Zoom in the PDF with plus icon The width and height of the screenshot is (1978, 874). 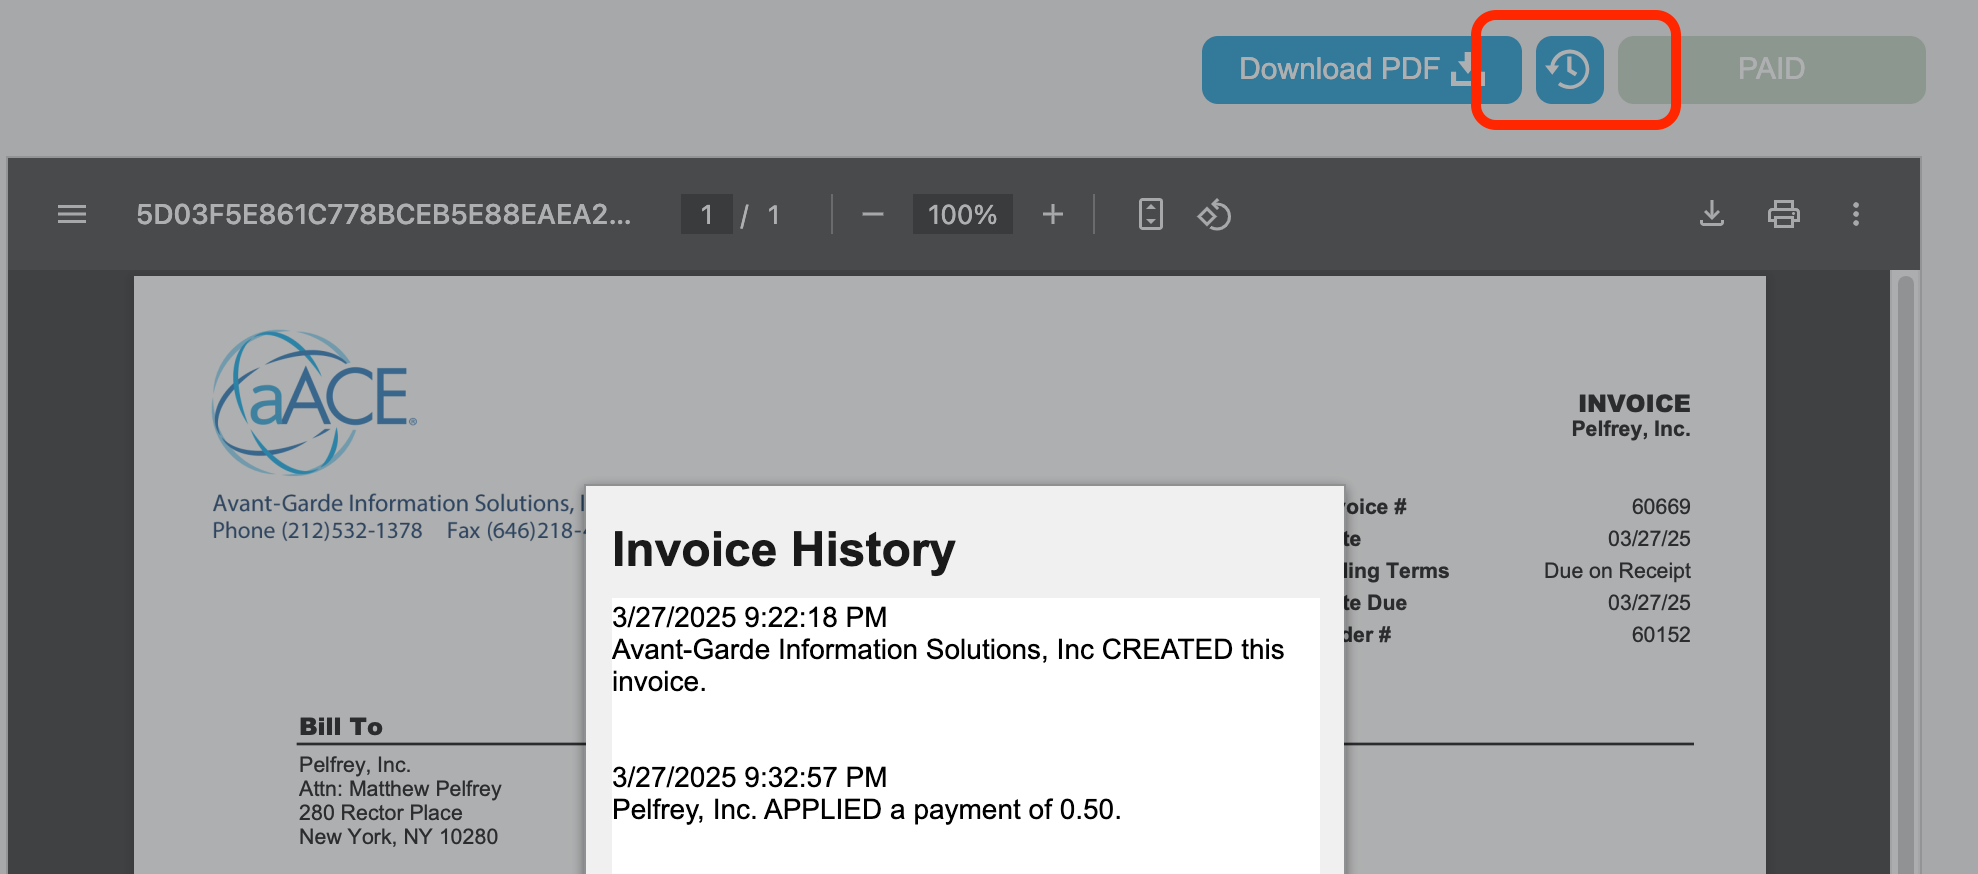(x=1052, y=214)
